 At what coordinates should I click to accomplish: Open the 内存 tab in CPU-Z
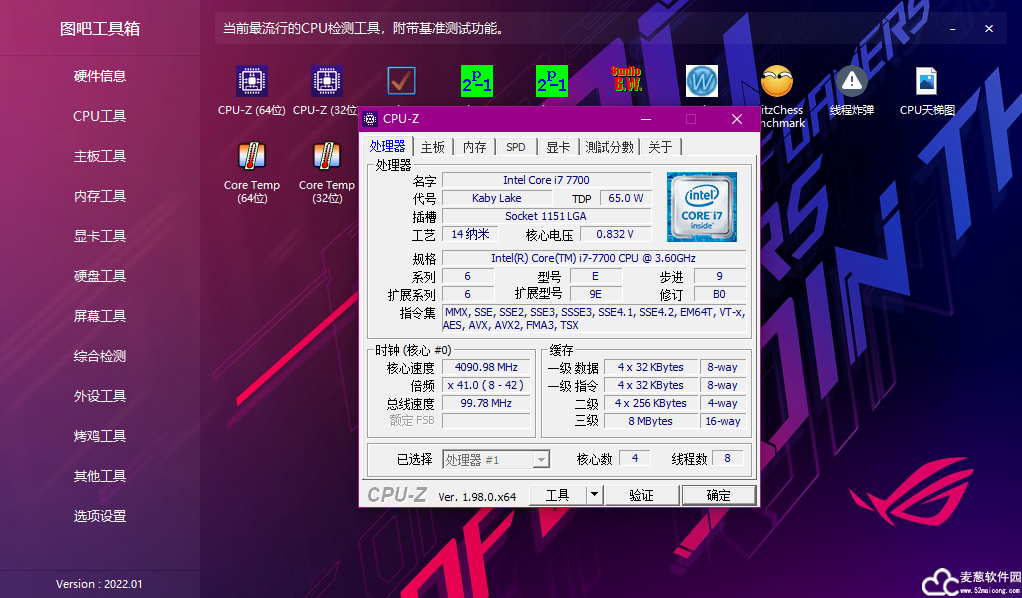pyautogui.click(x=474, y=147)
